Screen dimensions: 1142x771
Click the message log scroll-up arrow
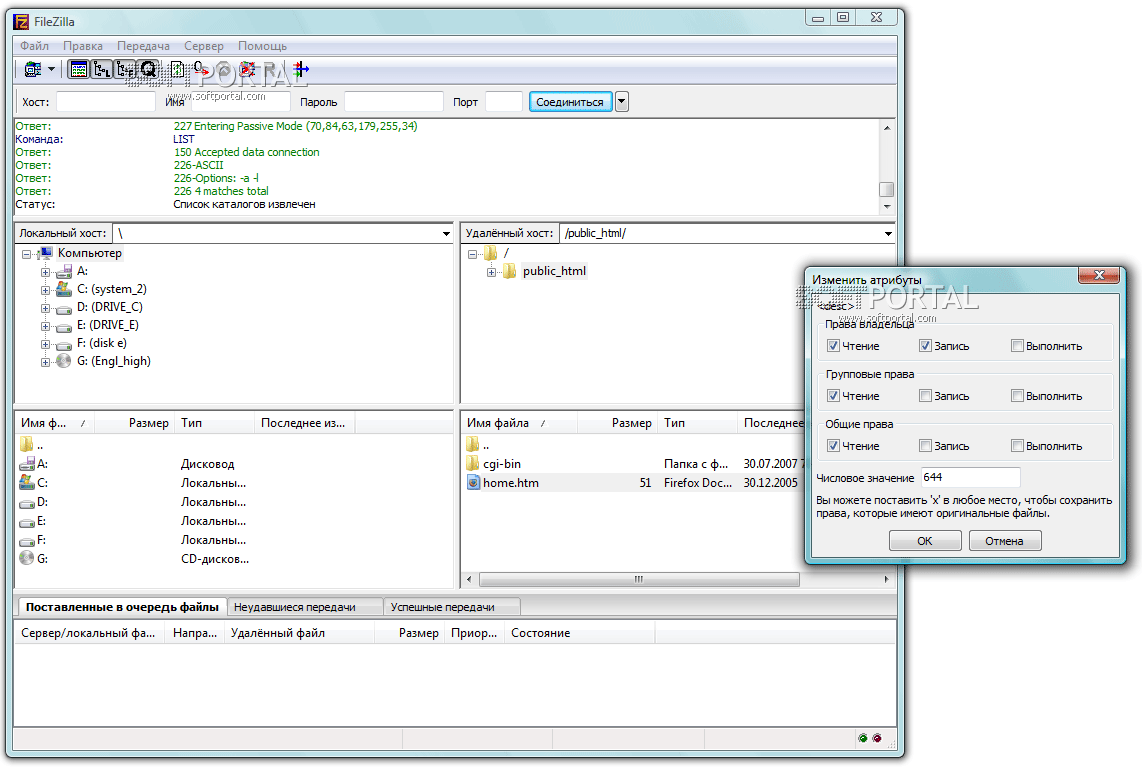click(886, 127)
